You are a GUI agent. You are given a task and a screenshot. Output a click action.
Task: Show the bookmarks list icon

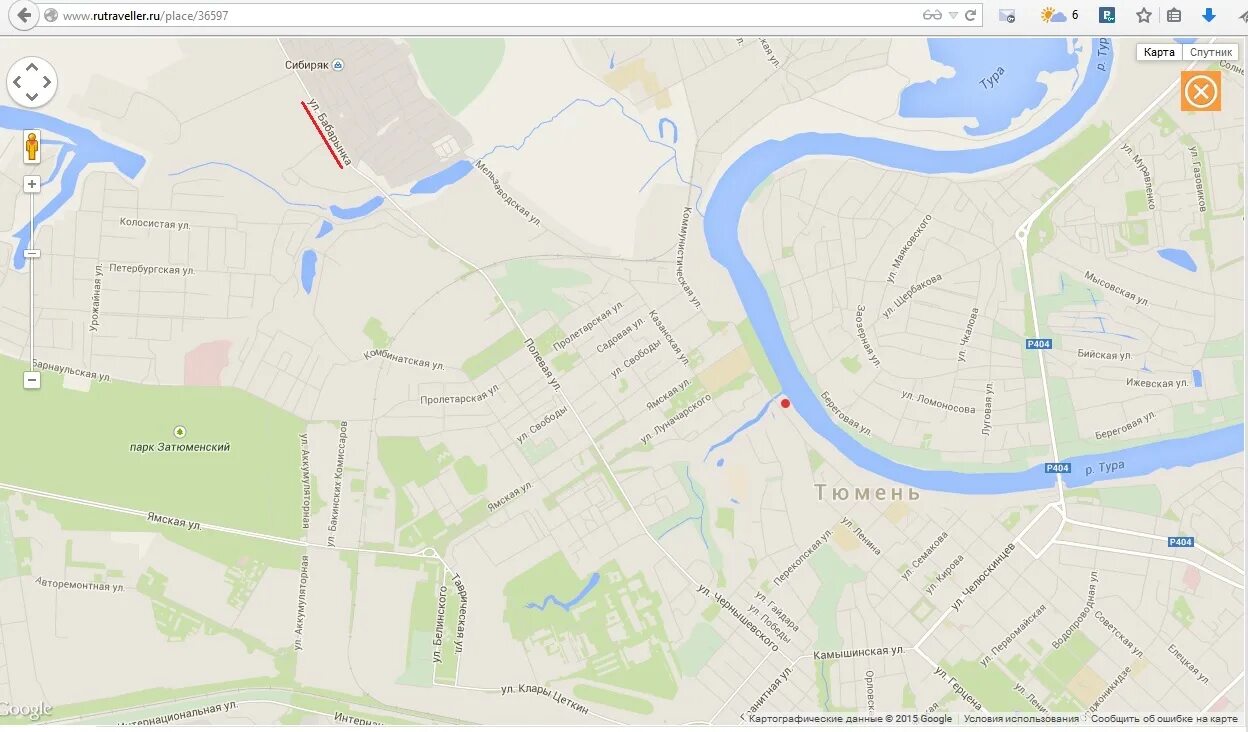click(x=1174, y=15)
